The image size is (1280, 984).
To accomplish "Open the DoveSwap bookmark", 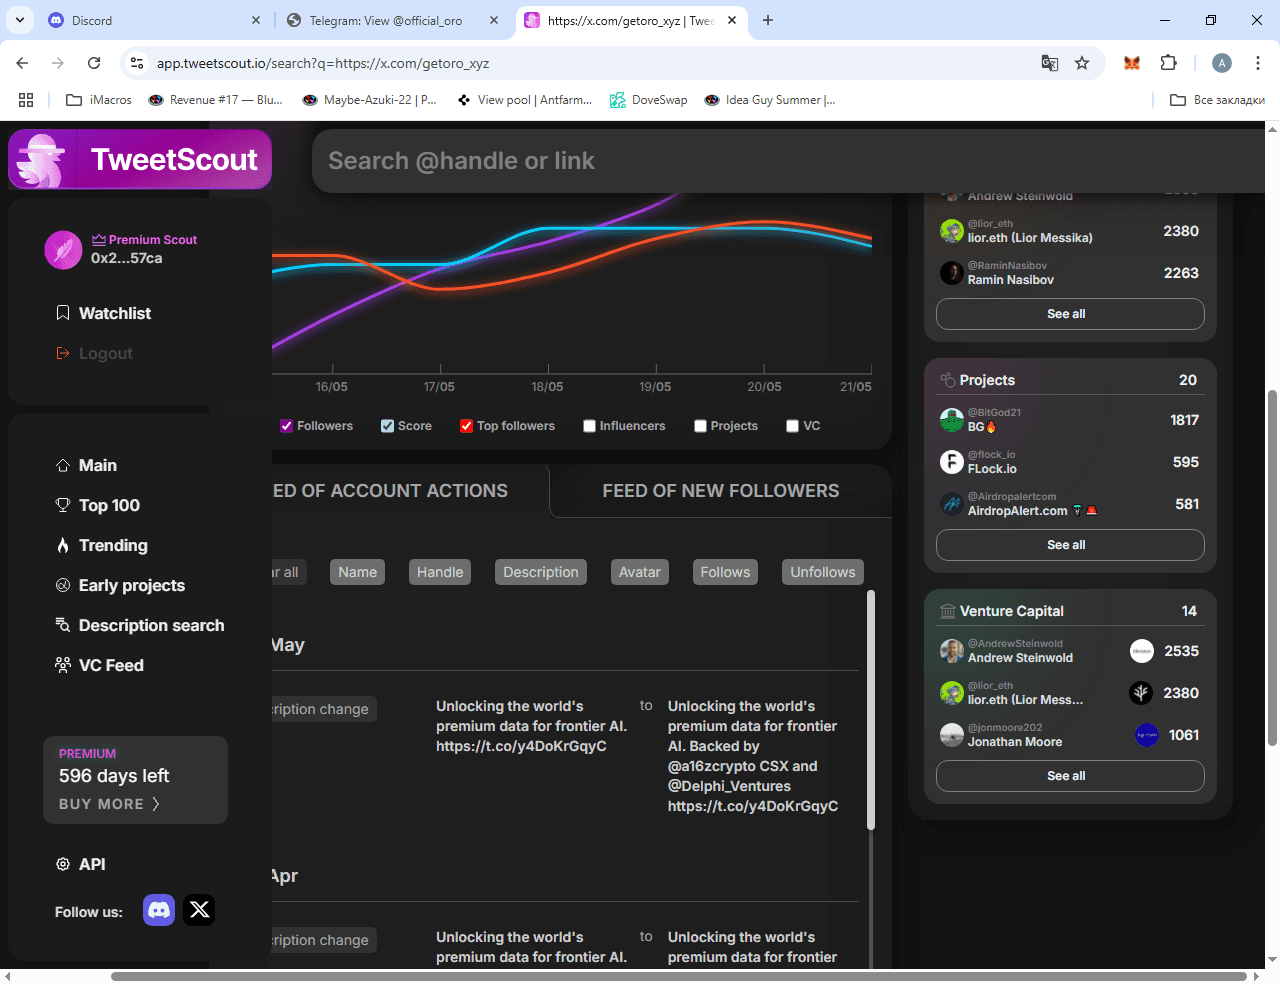I will [x=649, y=100].
